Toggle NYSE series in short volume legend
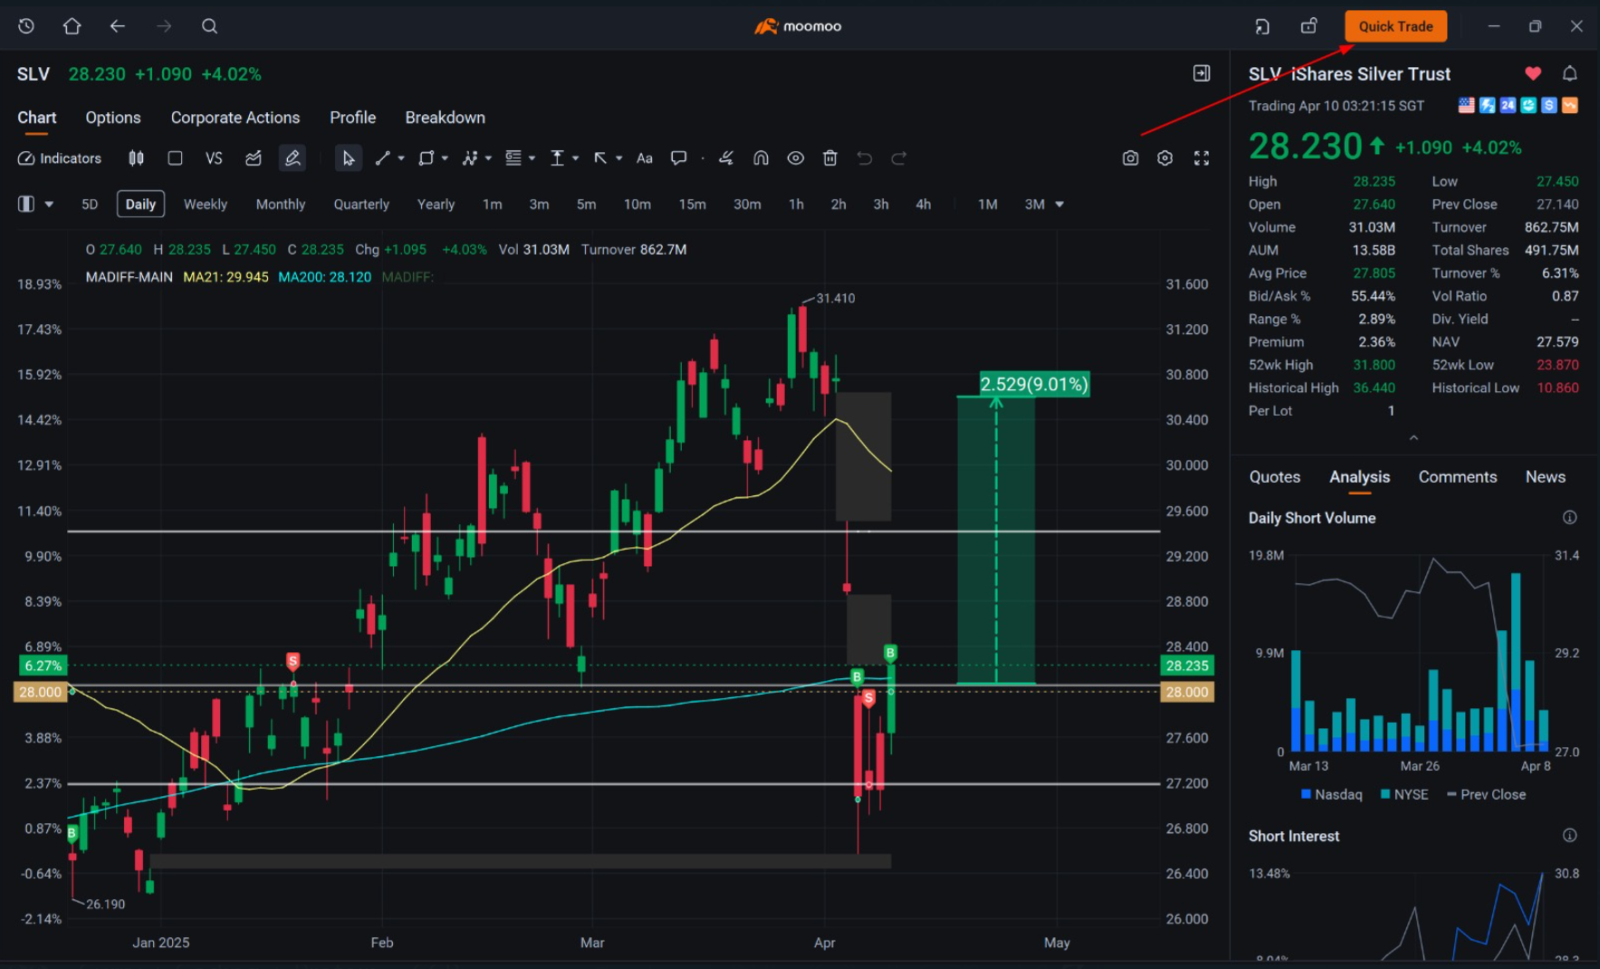Viewport: 1600px width, 969px height. (1404, 794)
